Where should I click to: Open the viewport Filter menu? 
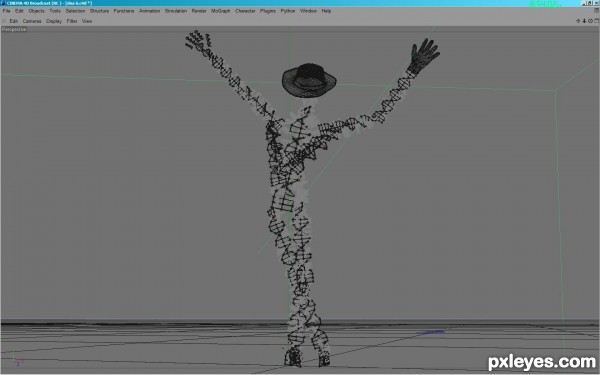[x=72, y=21]
